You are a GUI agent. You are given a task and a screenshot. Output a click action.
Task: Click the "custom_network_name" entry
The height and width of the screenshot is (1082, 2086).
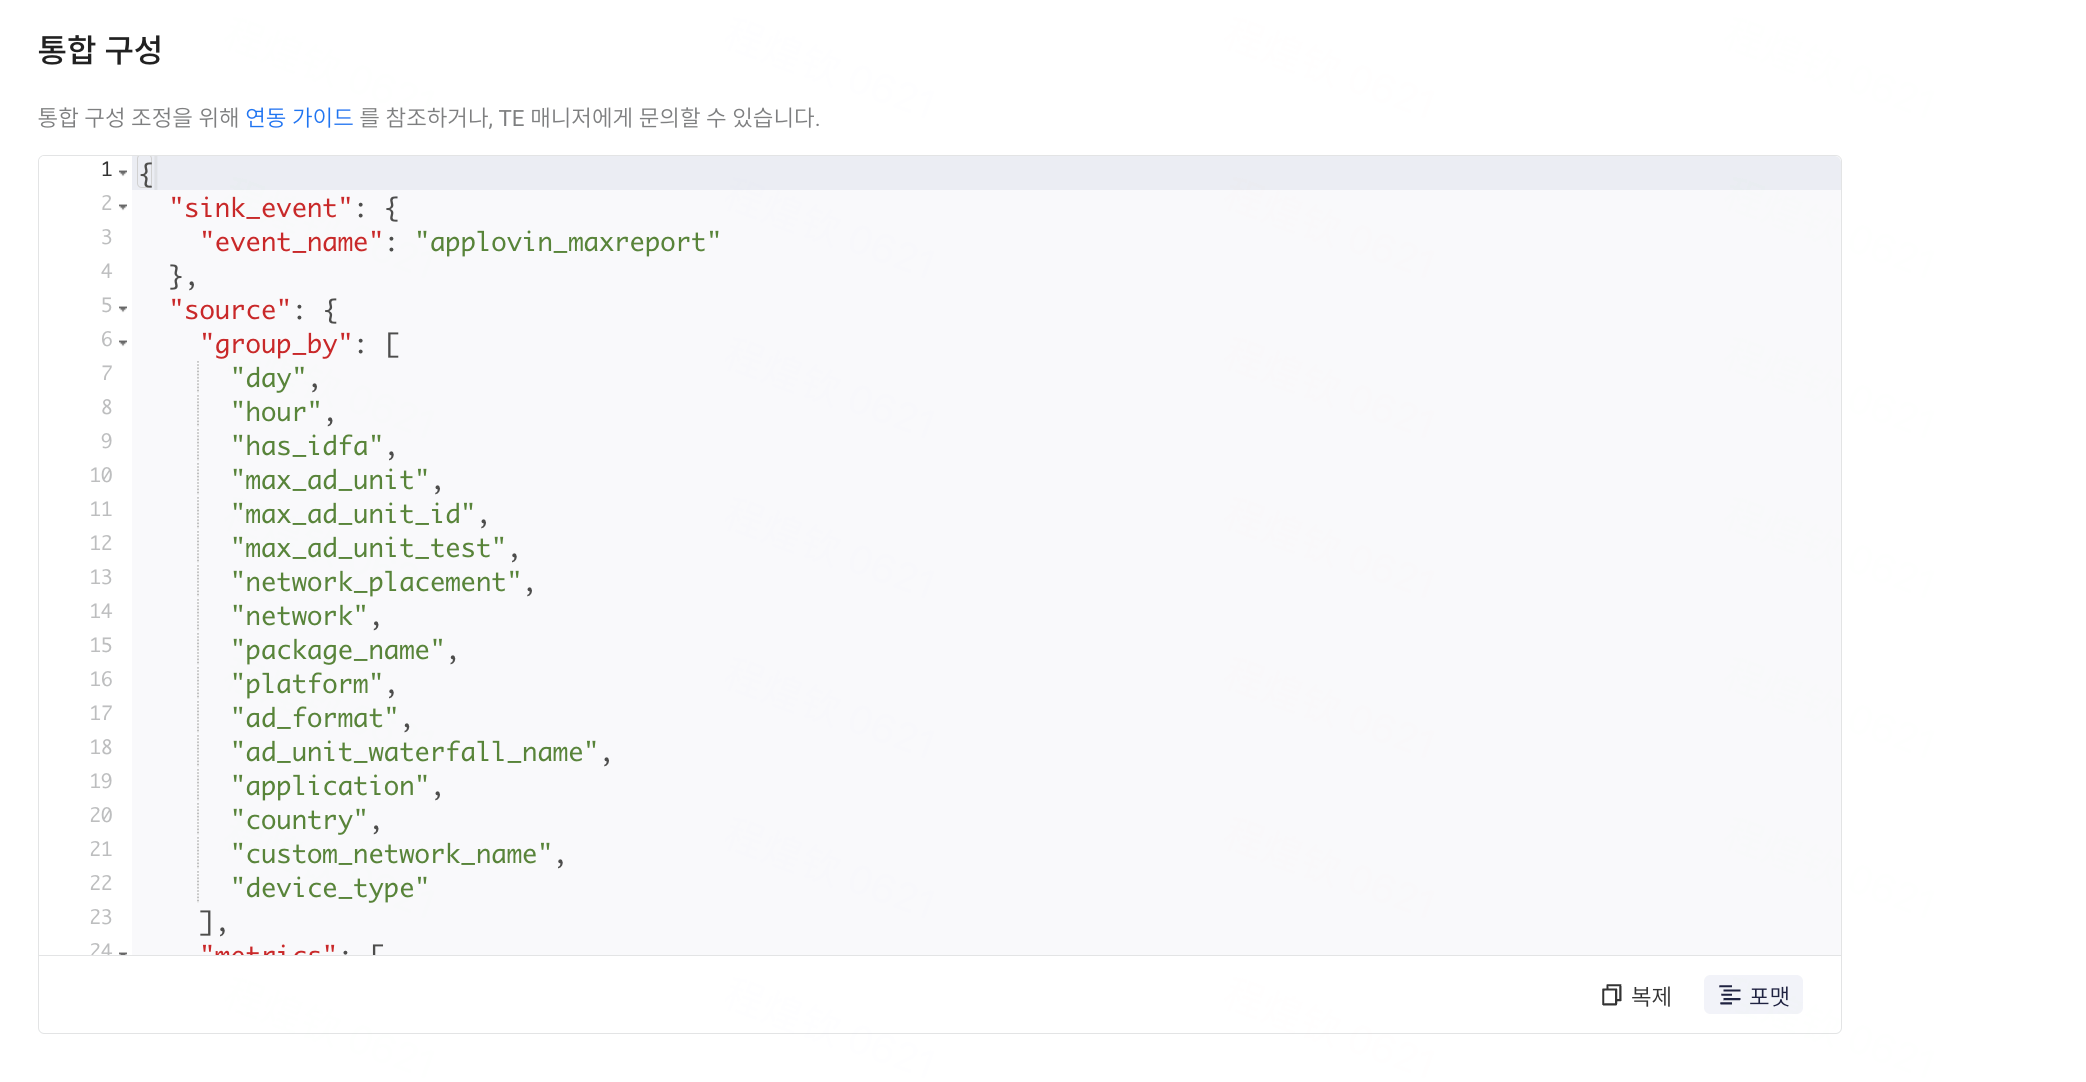click(392, 854)
